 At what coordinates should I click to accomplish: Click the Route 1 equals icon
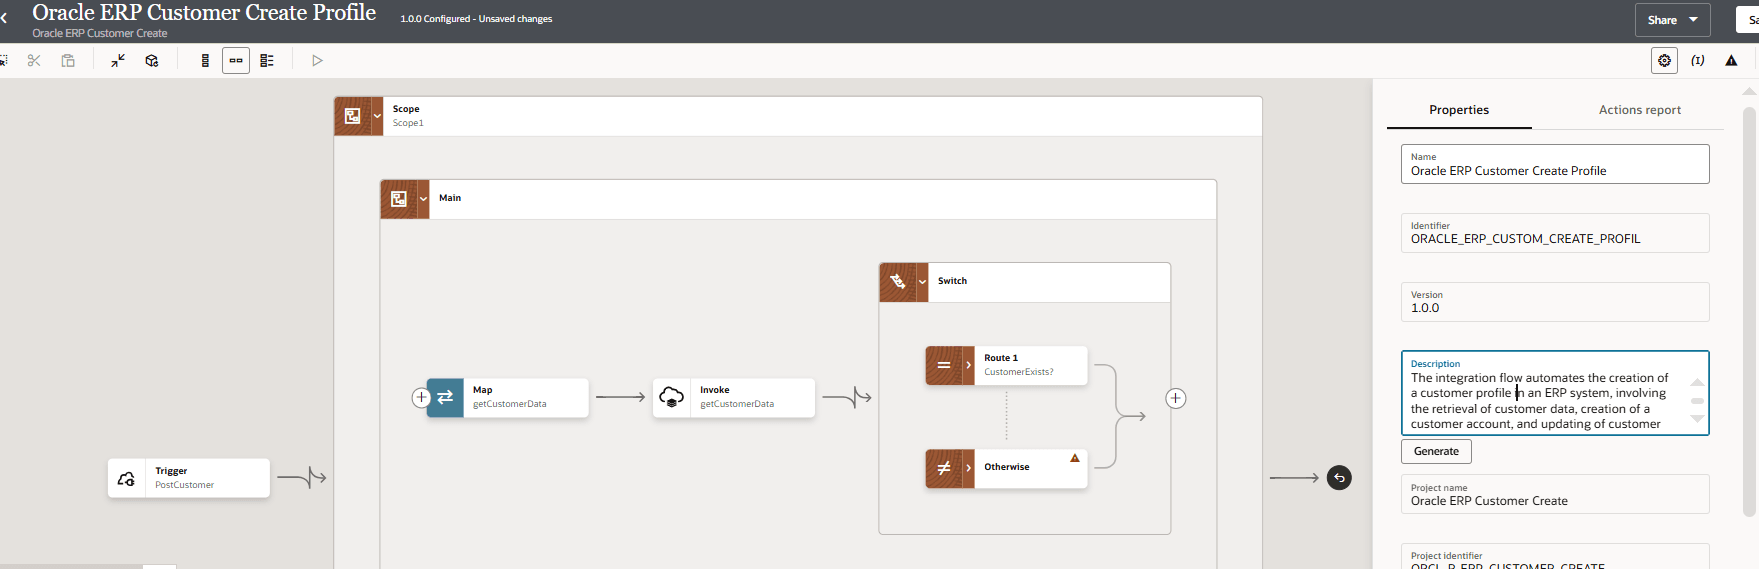944,366
